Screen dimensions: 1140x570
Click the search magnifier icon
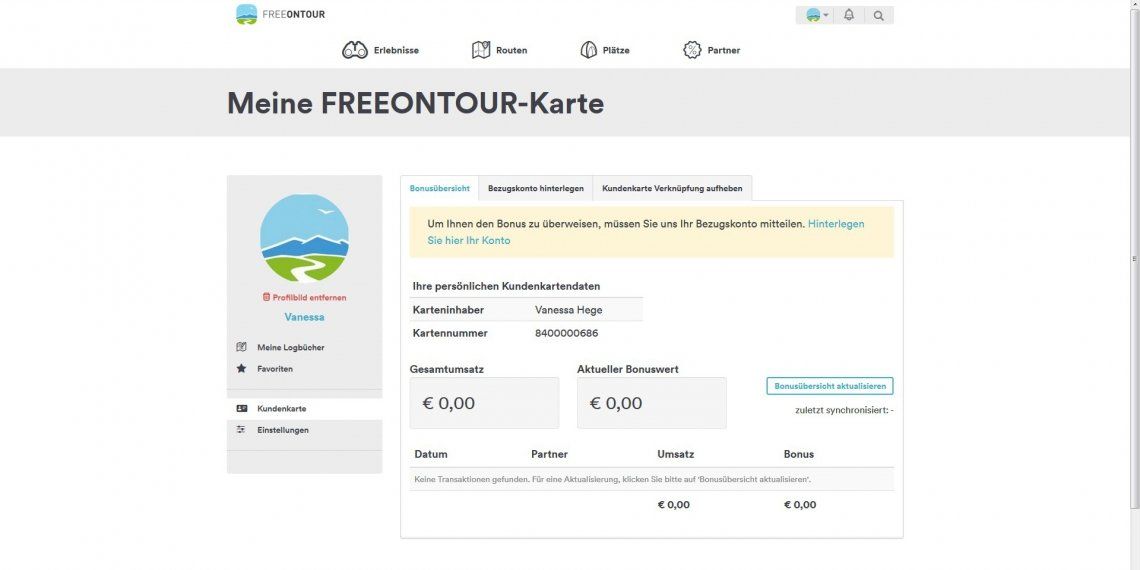[x=879, y=15]
